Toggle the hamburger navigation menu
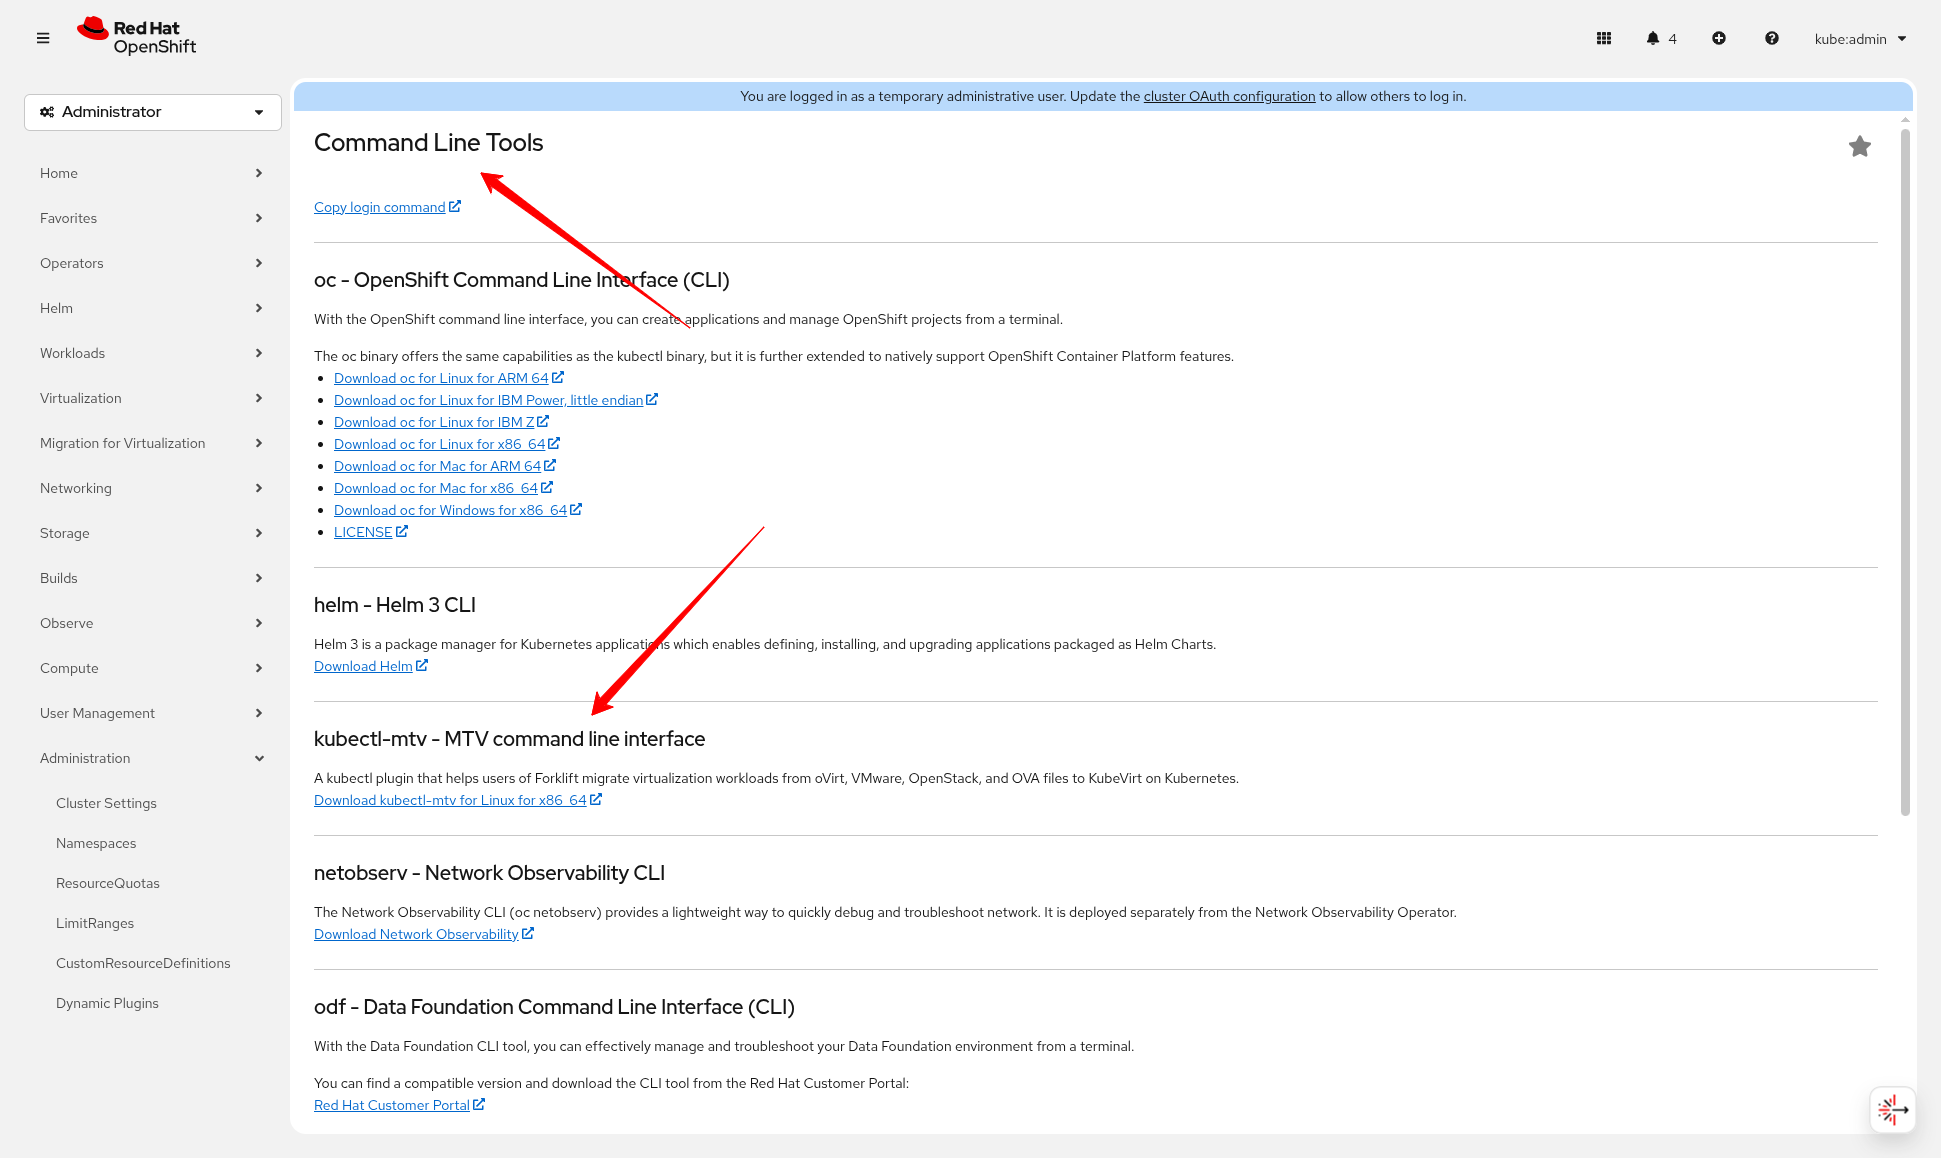 coord(43,38)
